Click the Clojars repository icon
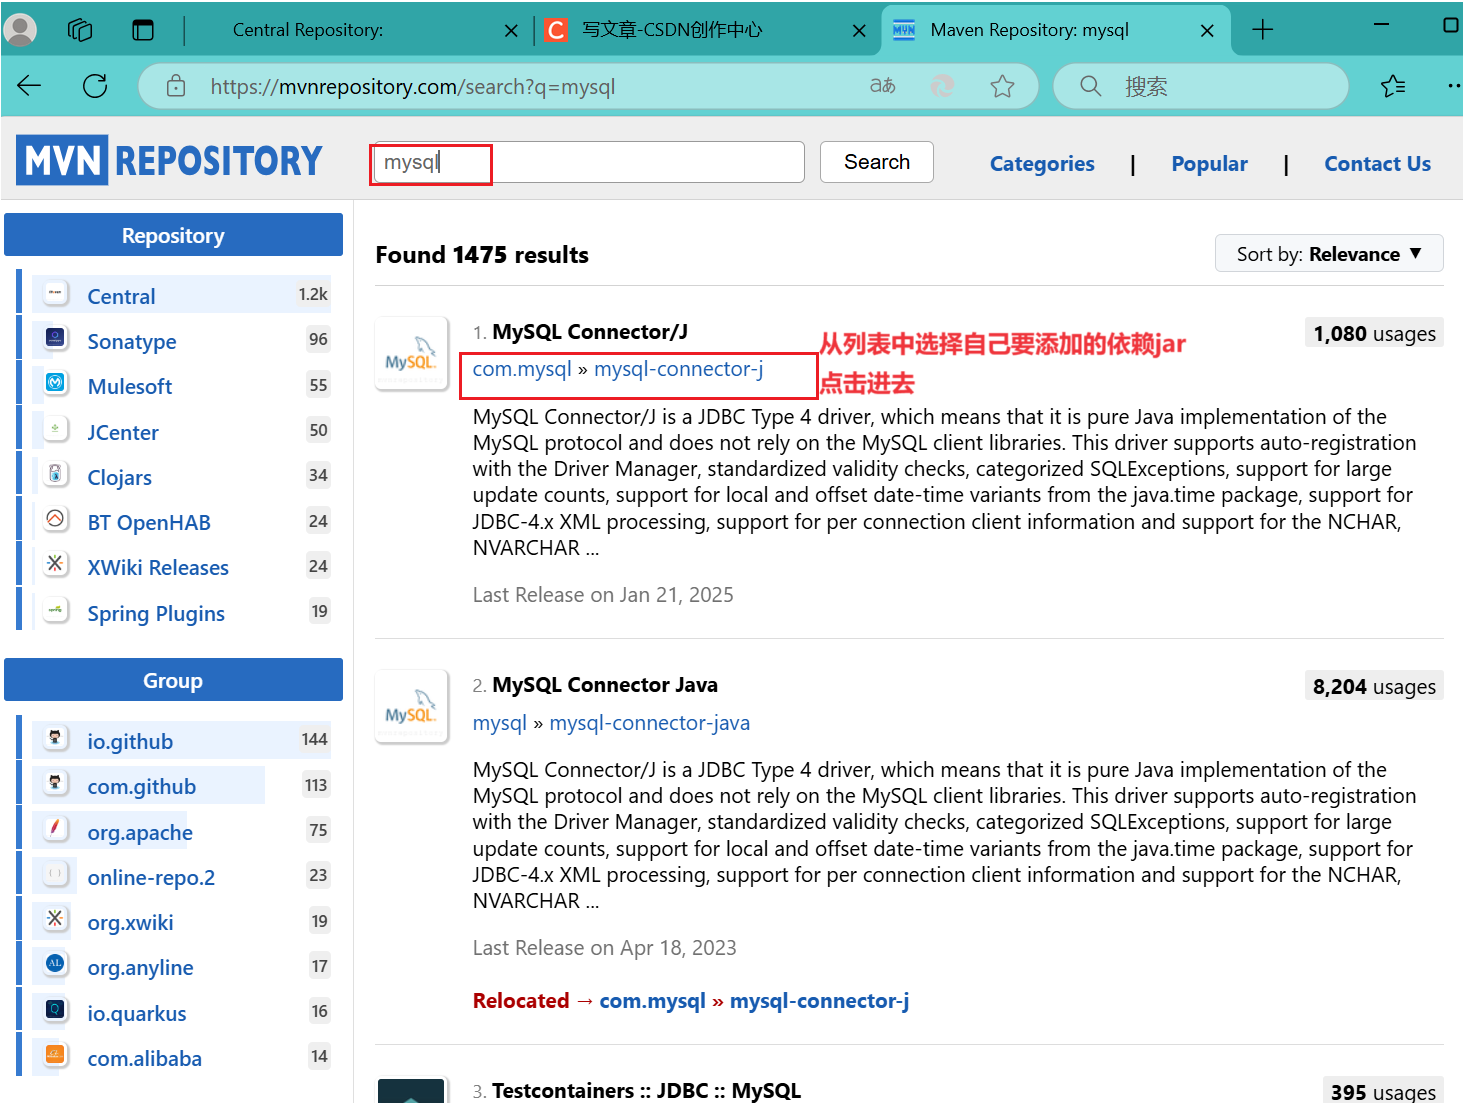Viewport: 1463px width, 1103px height. click(56, 475)
